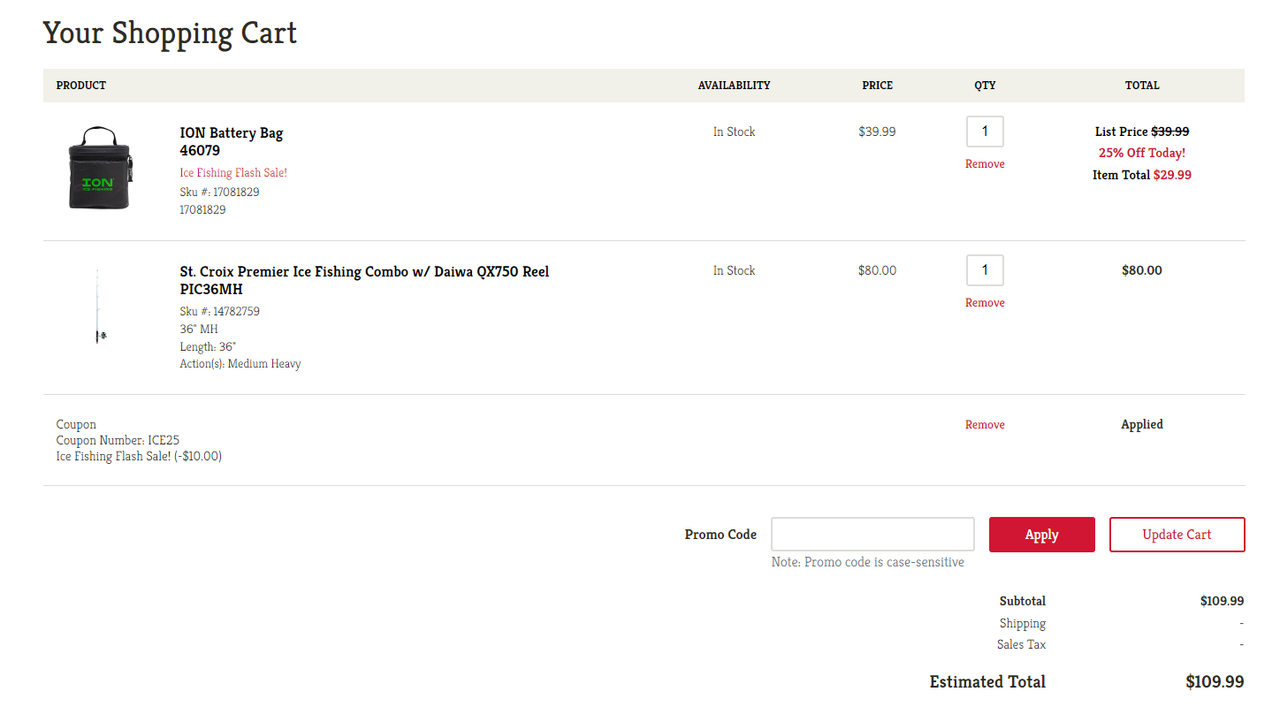The height and width of the screenshot is (713, 1280).
Task: Click the Note: Promo code is case-sensitive text
Action: coord(868,562)
